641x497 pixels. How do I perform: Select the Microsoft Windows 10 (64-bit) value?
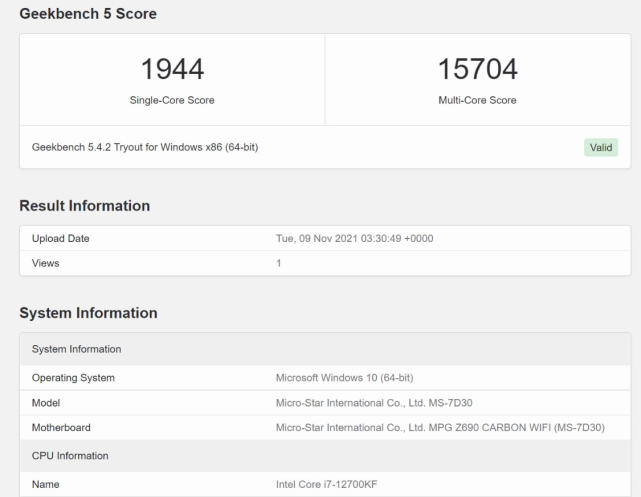[x=344, y=378]
